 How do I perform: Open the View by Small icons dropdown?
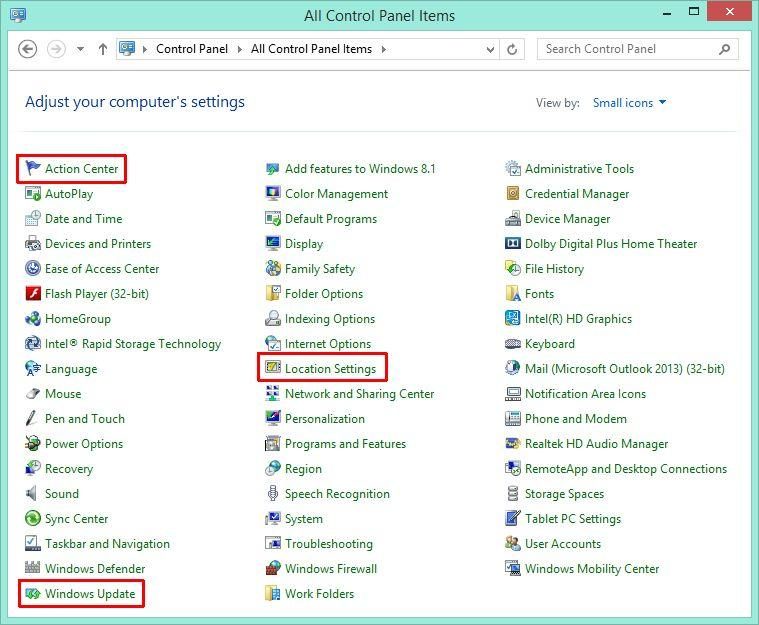coord(630,103)
